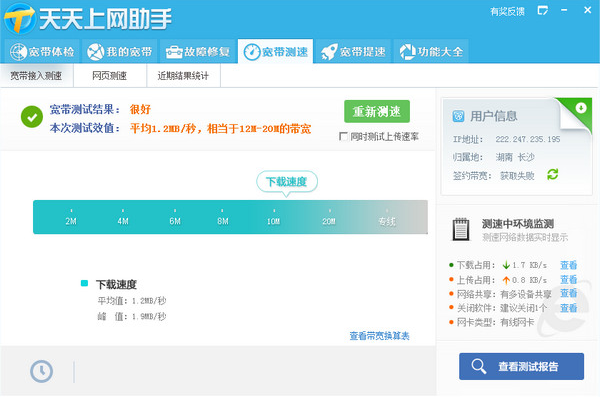Switch to the 网页测速 sub-tab
The image size is (612, 397).
coord(110,76)
